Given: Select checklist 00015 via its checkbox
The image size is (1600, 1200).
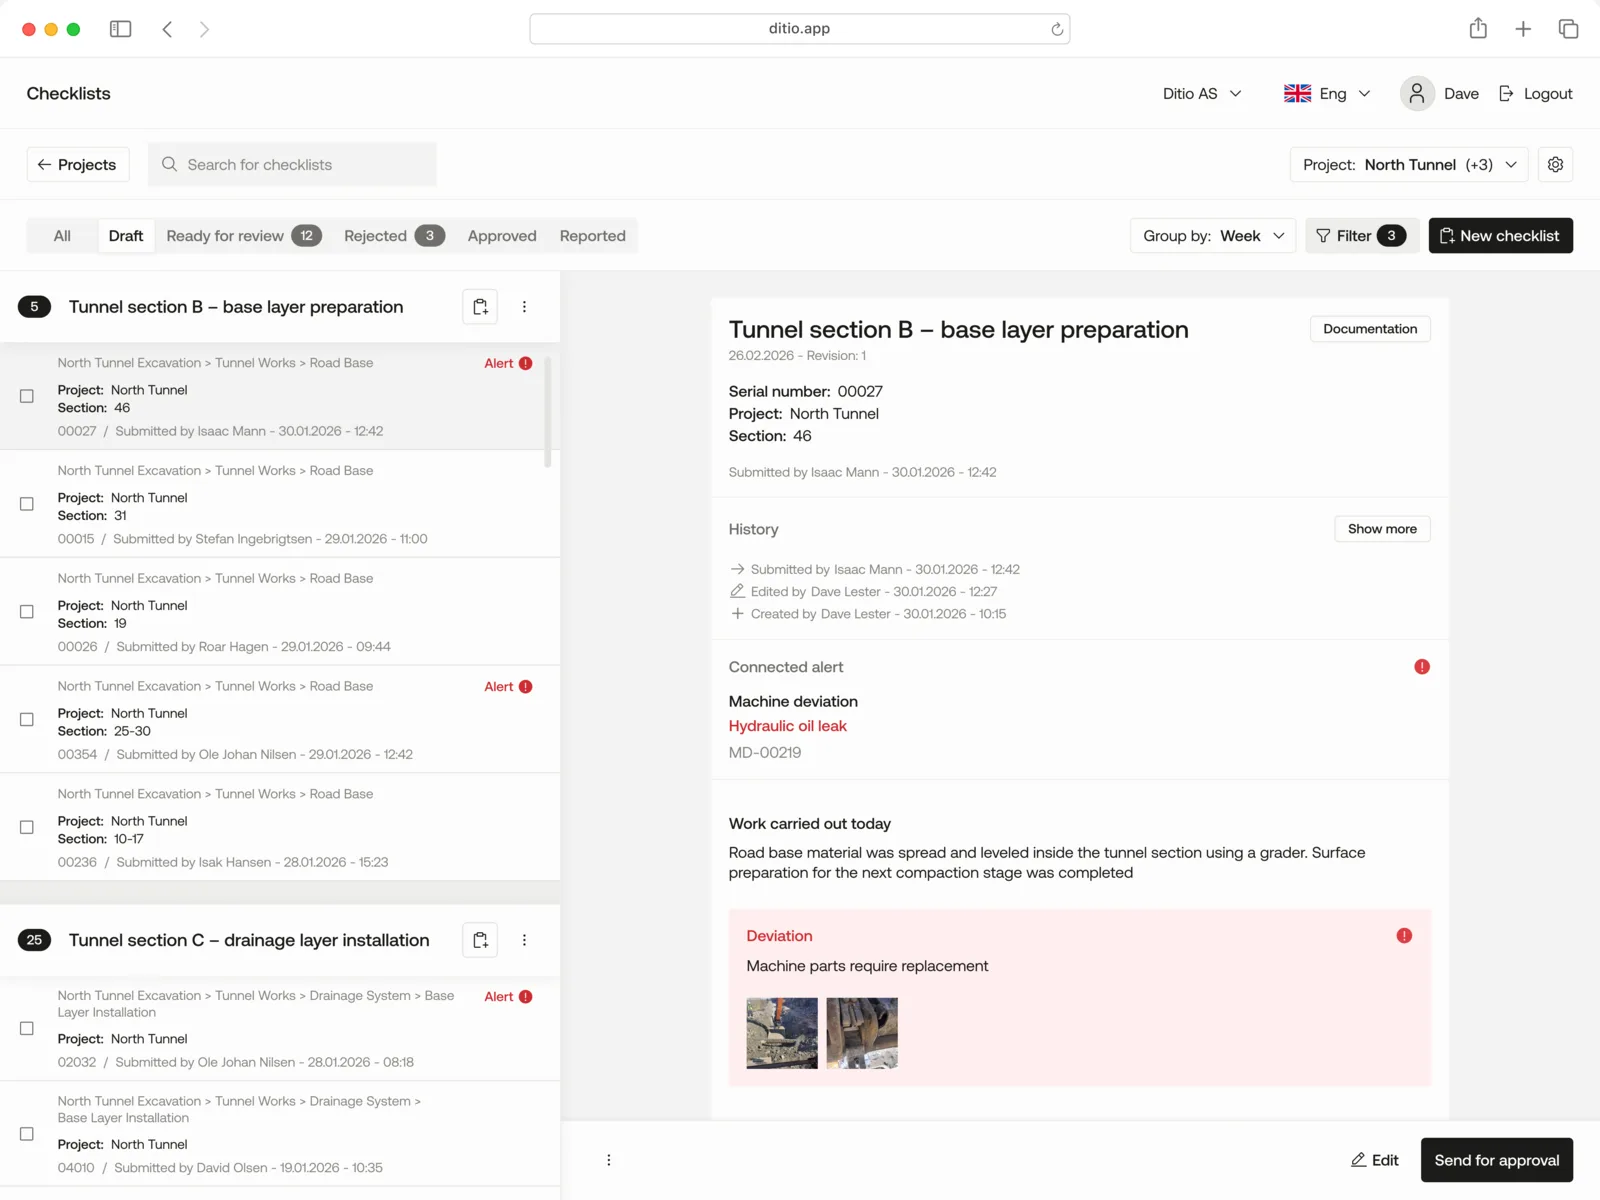Looking at the screenshot, I should click(26, 504).
